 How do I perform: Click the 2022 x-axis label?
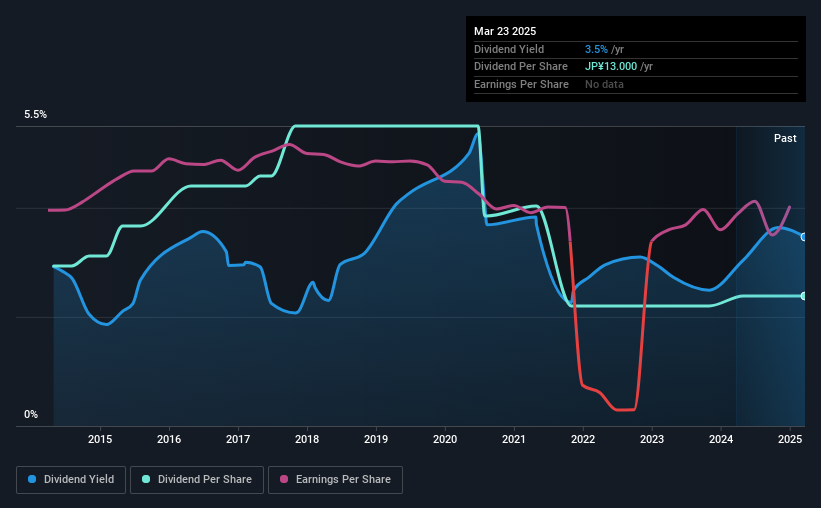(583, 439)
